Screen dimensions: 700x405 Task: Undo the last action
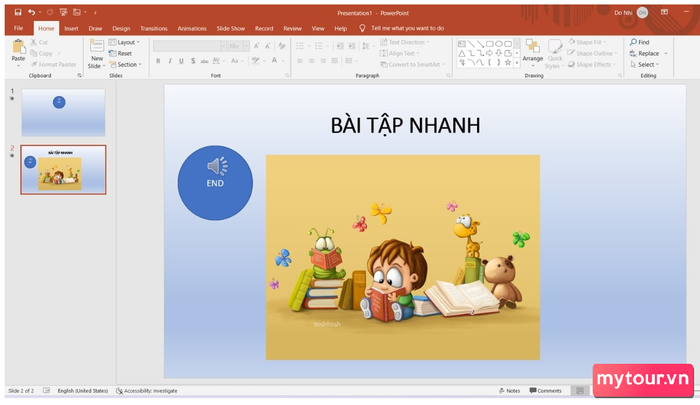(x=31, y=13)
